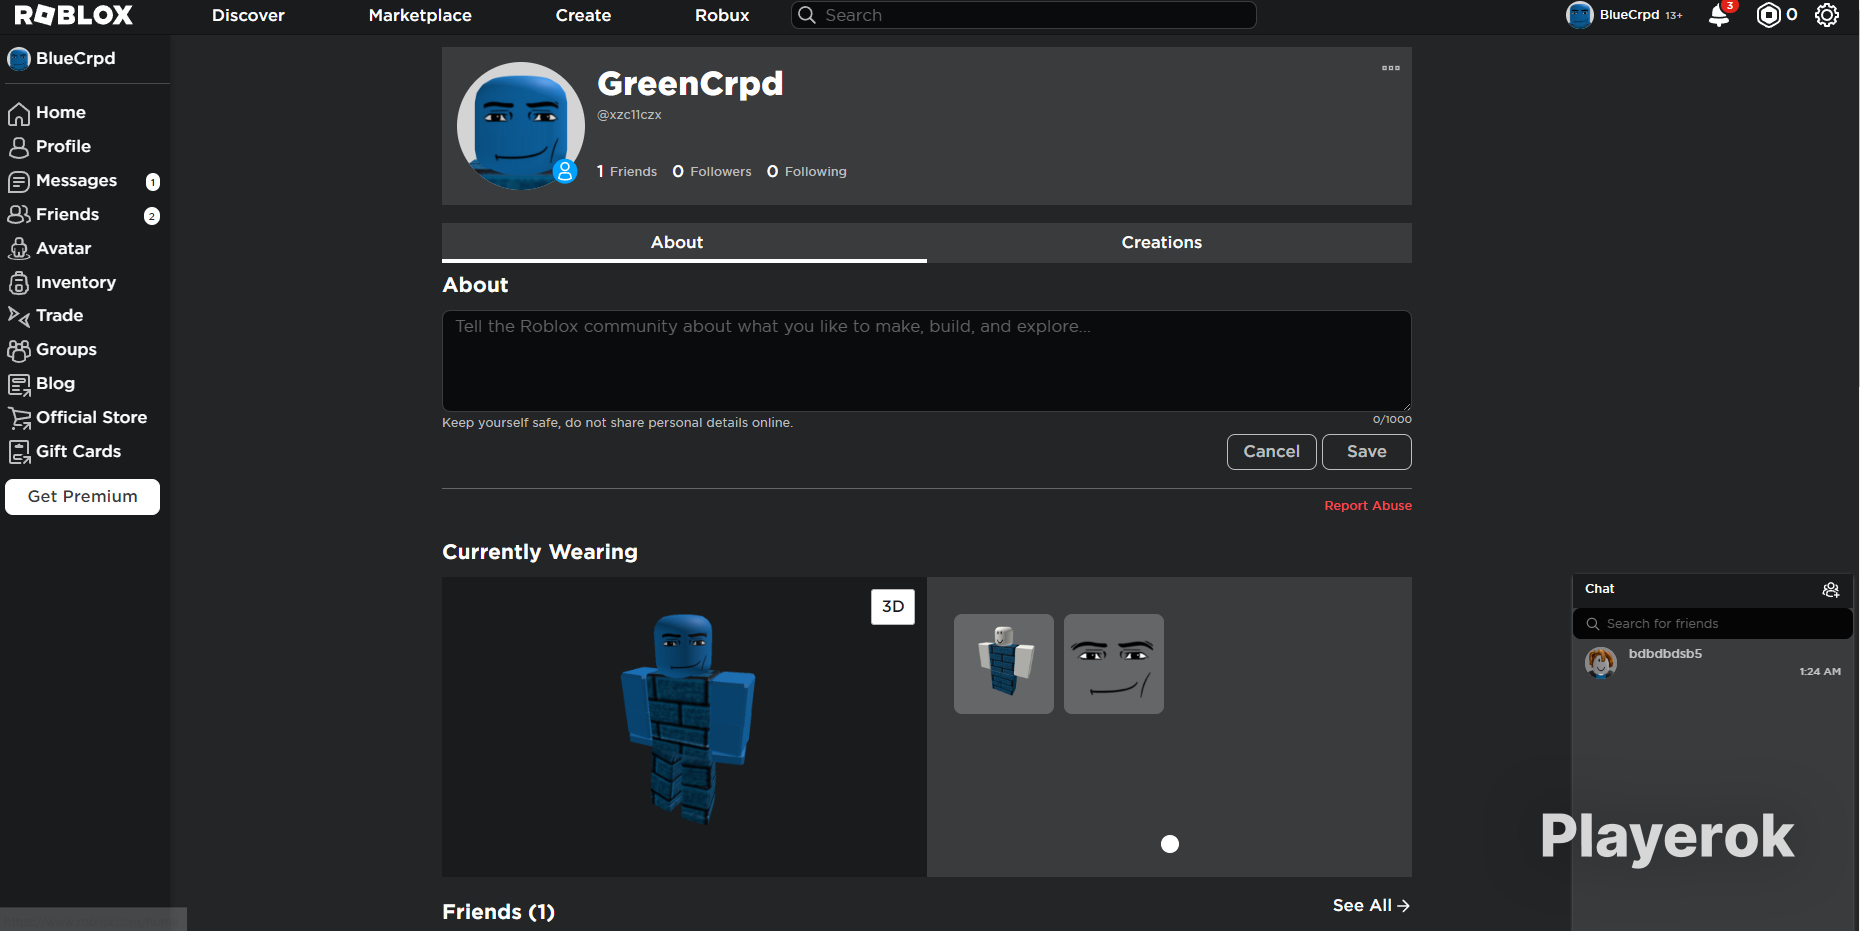Open the Inventory sidebar icon

[x=19, y=283]
